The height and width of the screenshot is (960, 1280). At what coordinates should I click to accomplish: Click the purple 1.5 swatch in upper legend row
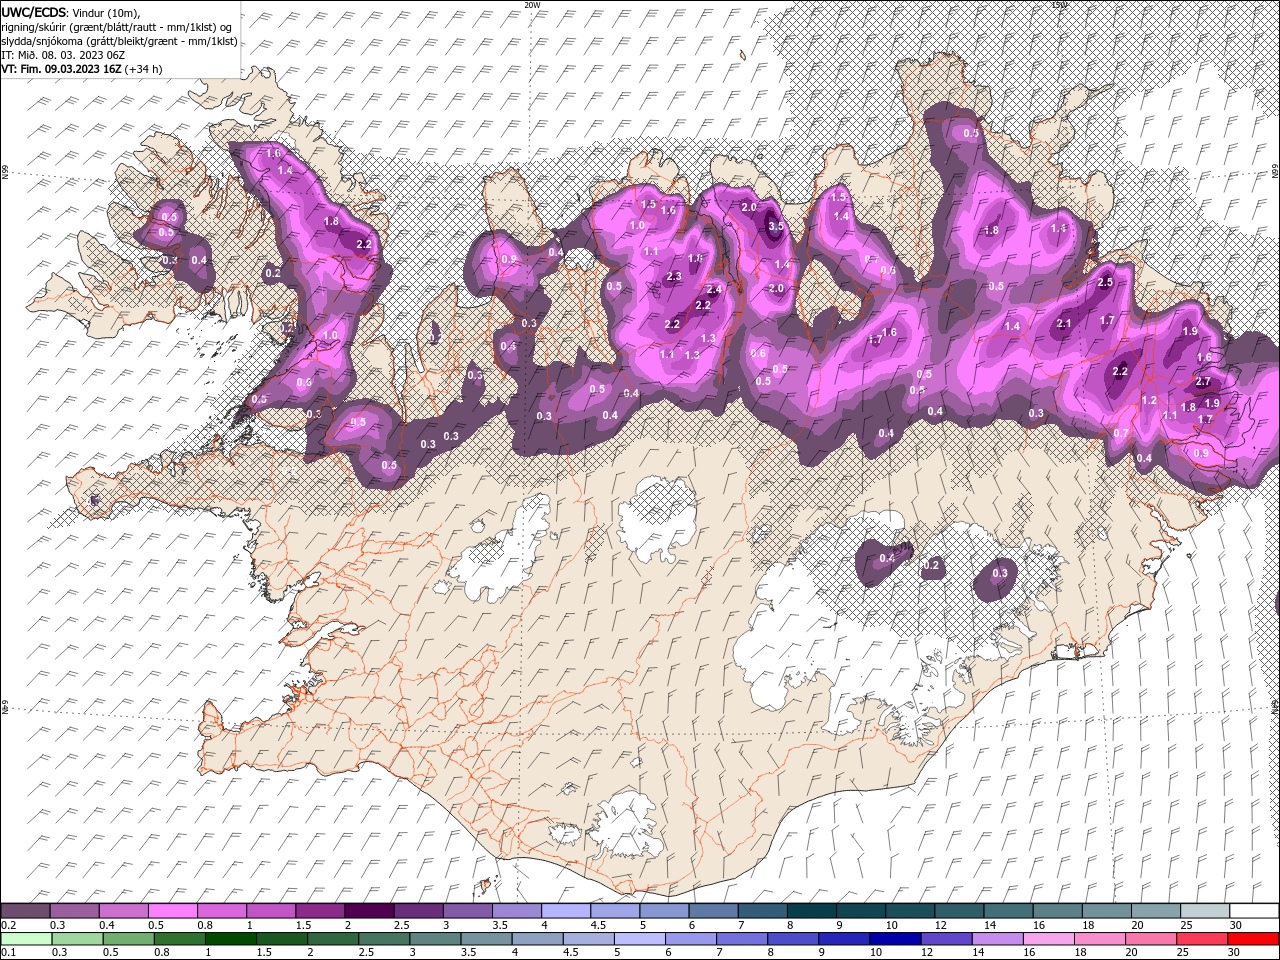(x=320, y=911)
